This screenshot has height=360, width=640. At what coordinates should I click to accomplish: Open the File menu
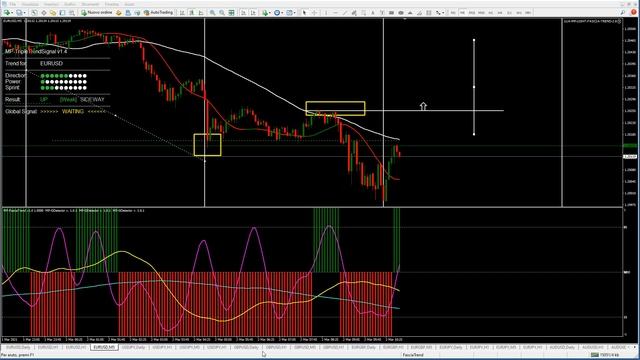coord(13,4)
